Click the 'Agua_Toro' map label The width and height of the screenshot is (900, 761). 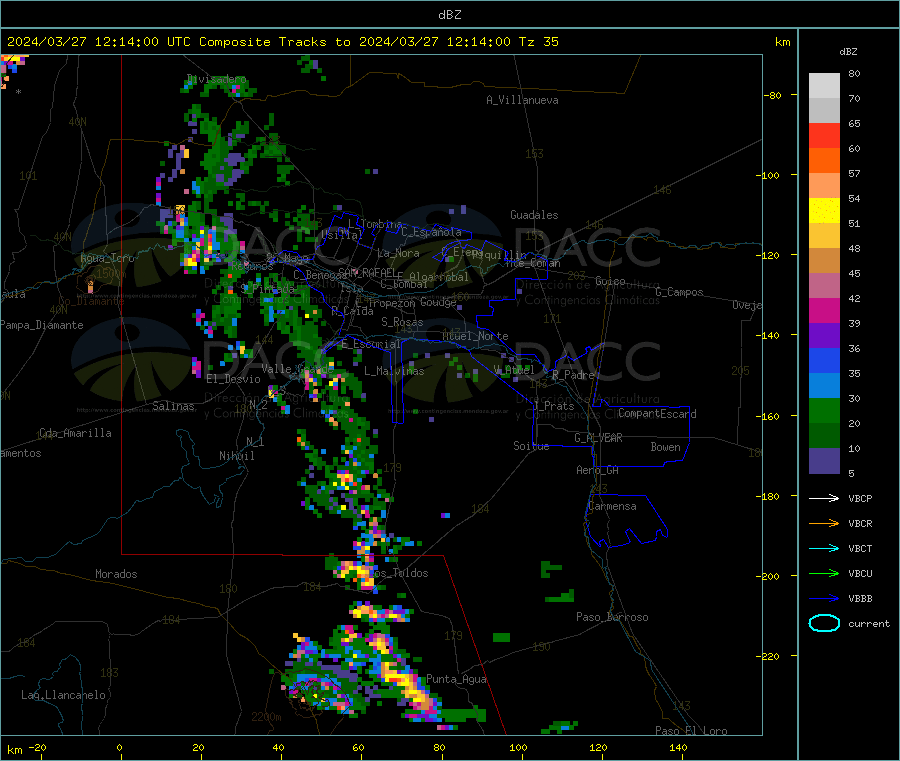coord(107,258)
